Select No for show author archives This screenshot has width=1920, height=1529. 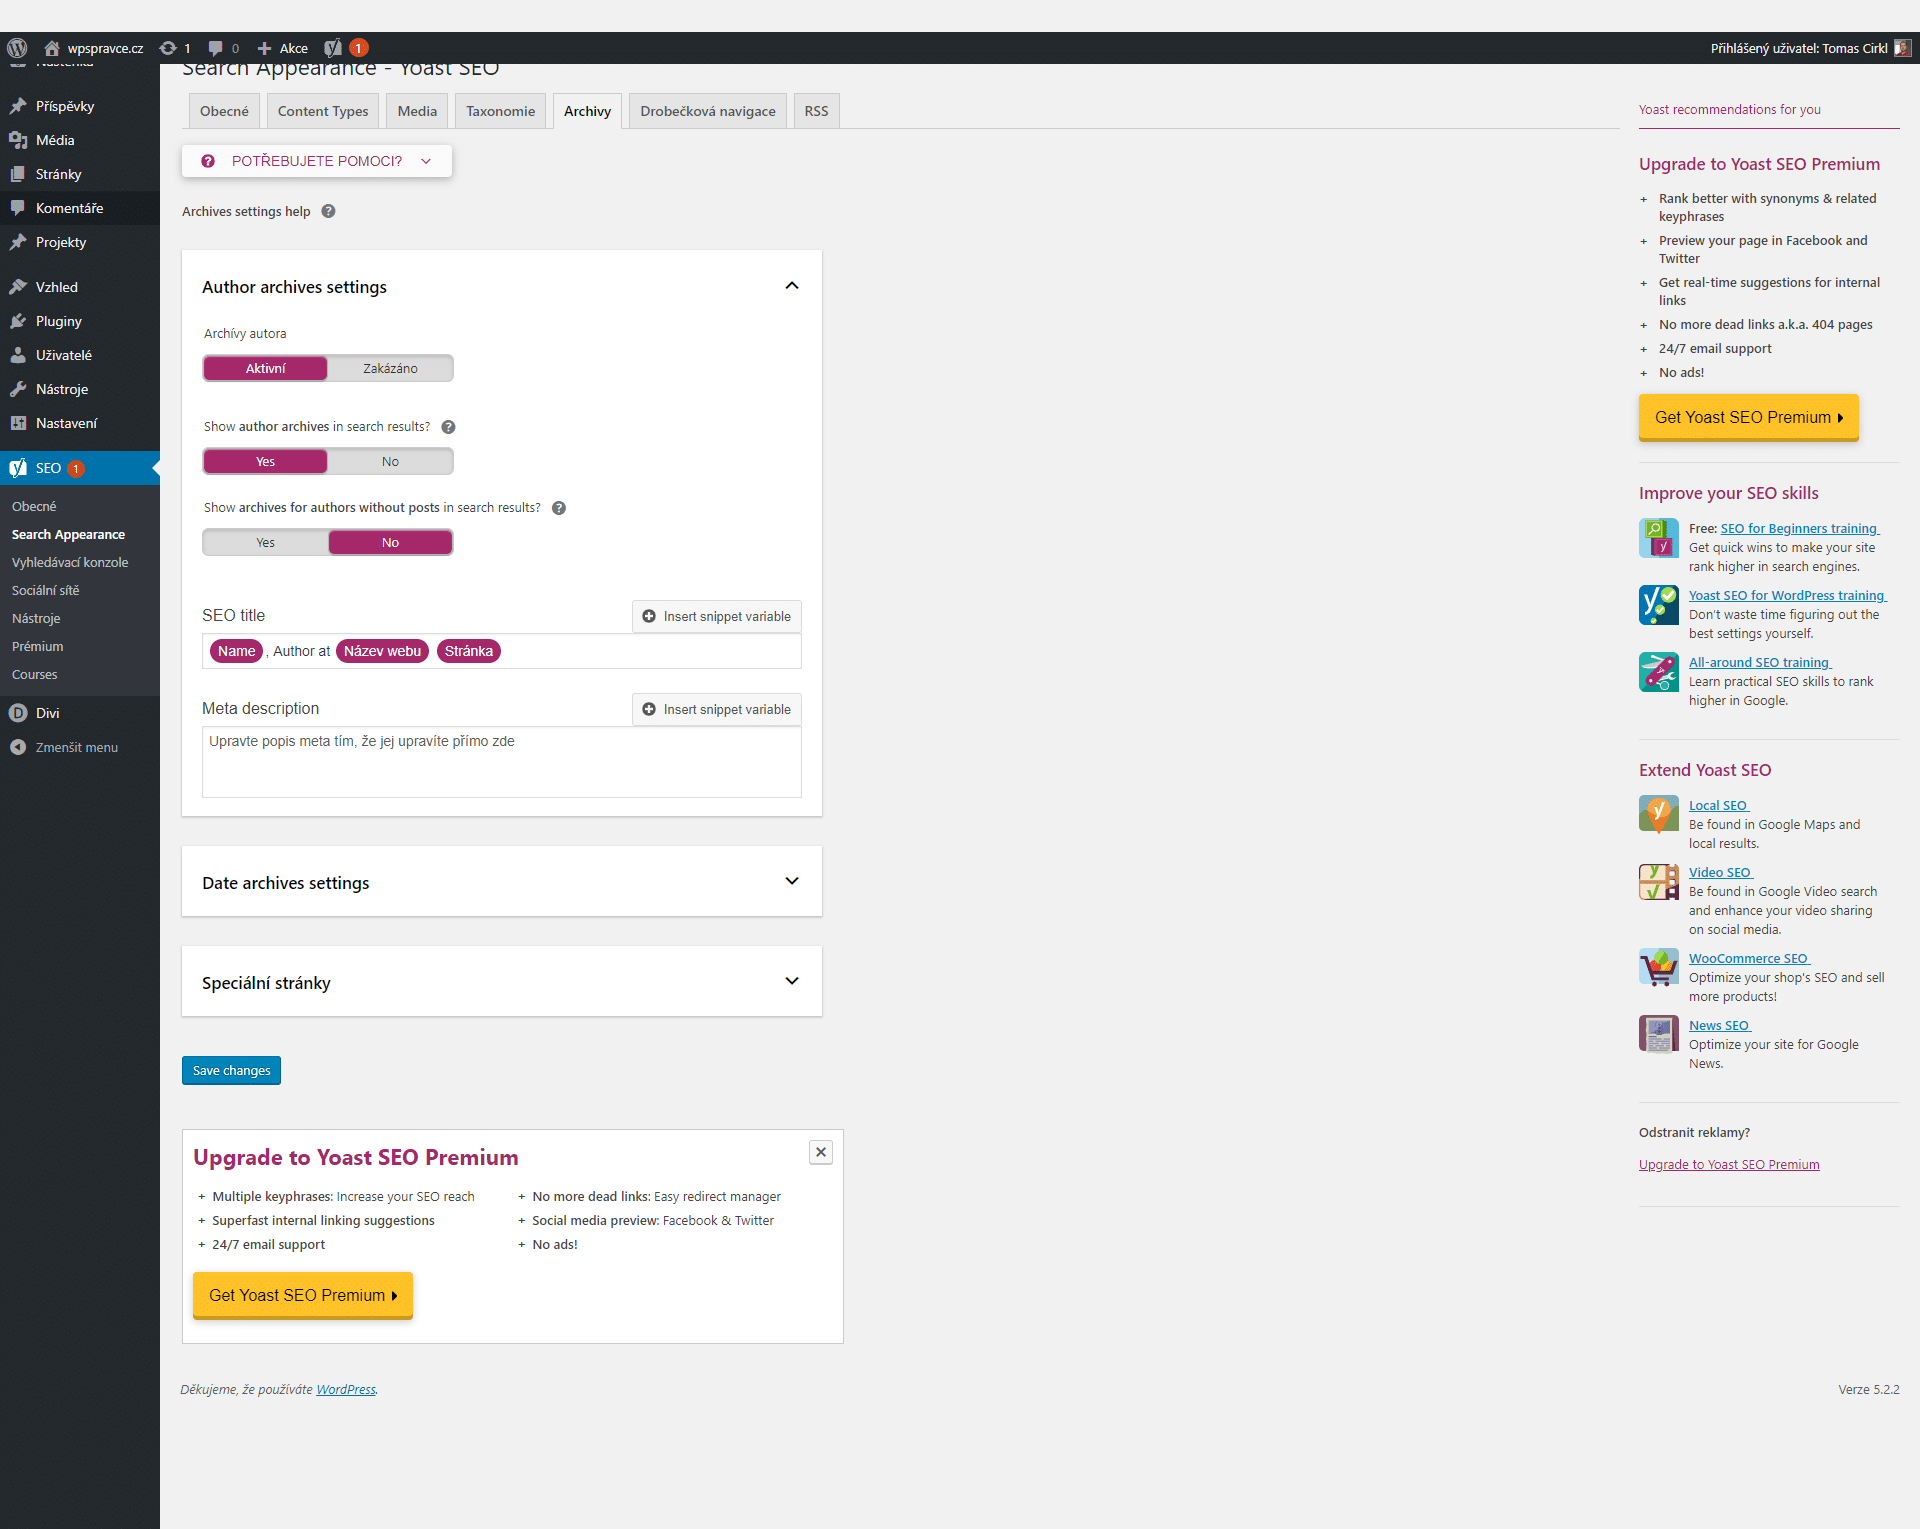click(x=390, y=461)
